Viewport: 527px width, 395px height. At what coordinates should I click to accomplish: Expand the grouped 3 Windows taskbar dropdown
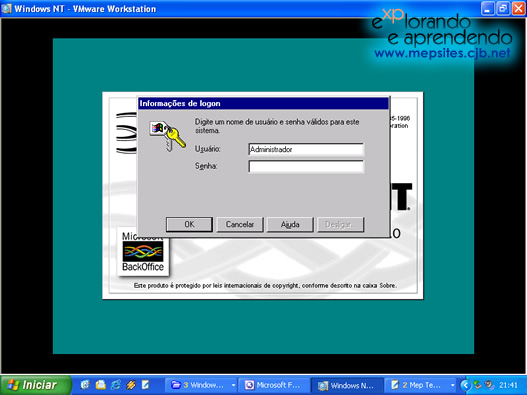click(x=233, y=385)
